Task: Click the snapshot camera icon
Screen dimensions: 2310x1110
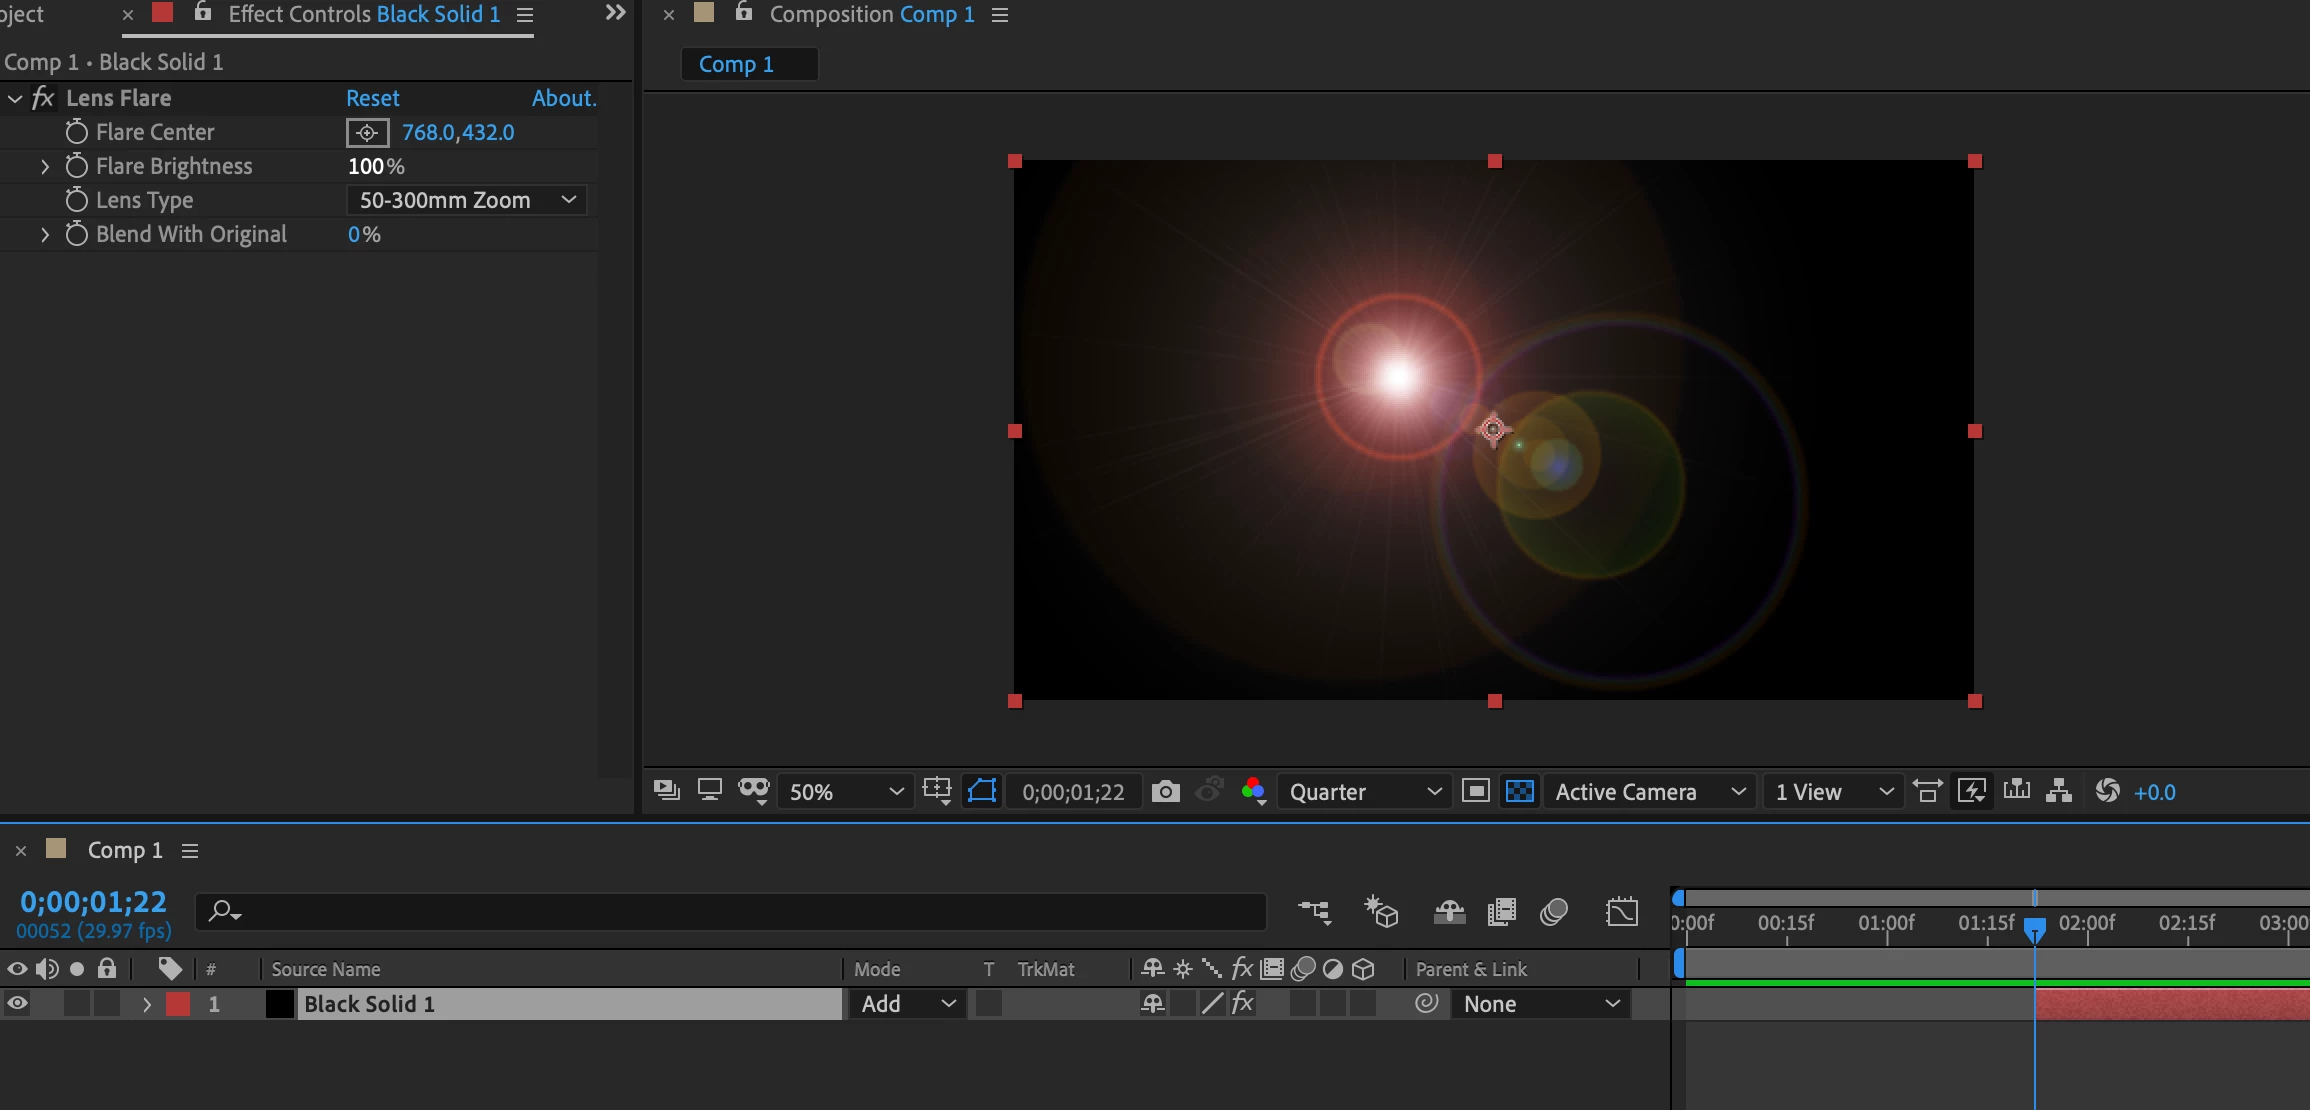Action: click(x=1165, y=792)
